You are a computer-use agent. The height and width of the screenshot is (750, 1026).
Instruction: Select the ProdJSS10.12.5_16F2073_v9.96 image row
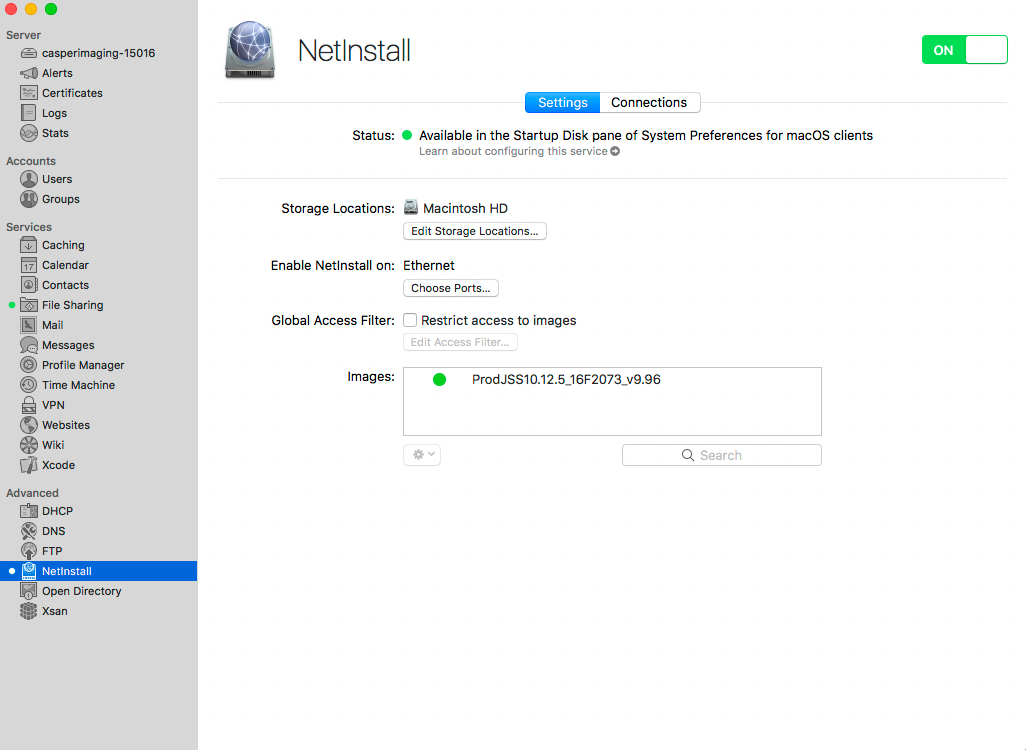click(x=612, y=380)
